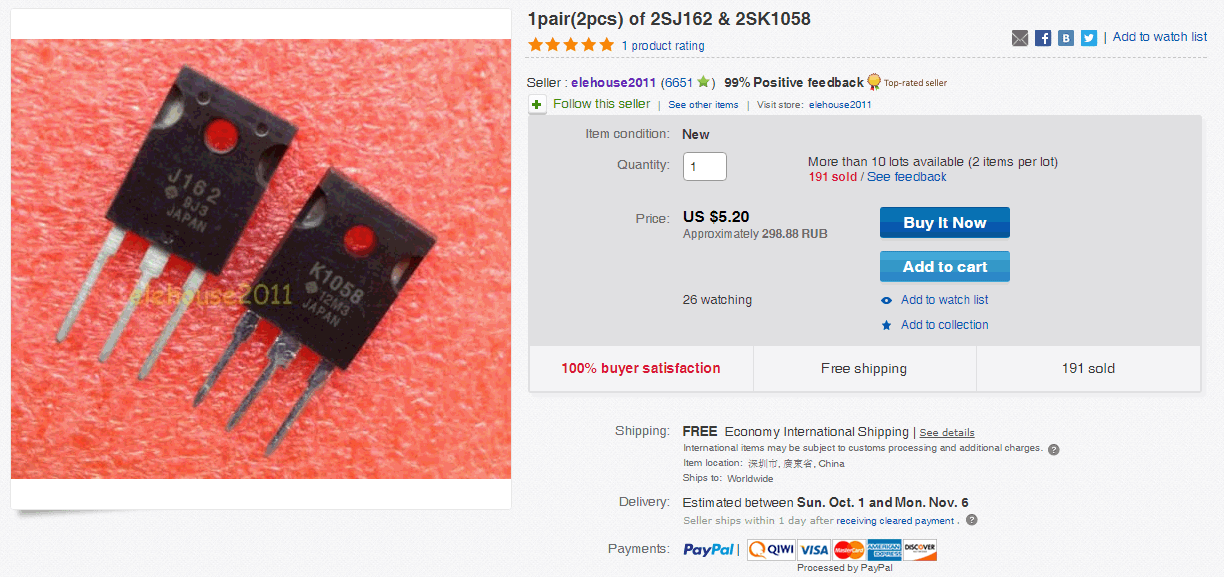Open the 1 product rating link
Viewport: 1224px width, 577px height.
coord(663,46)
